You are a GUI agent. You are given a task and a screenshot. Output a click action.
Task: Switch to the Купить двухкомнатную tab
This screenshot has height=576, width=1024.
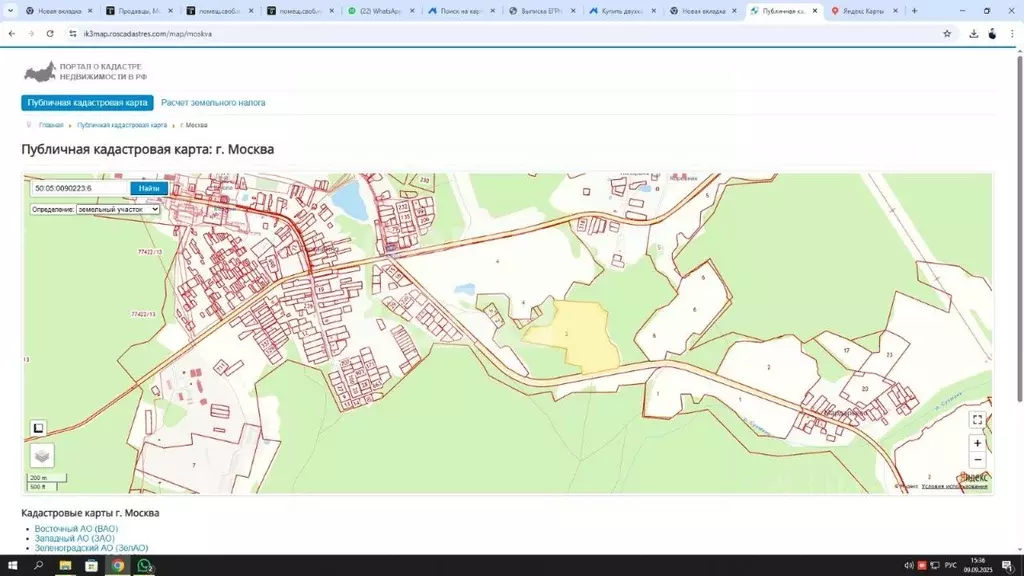coord(622,11)
